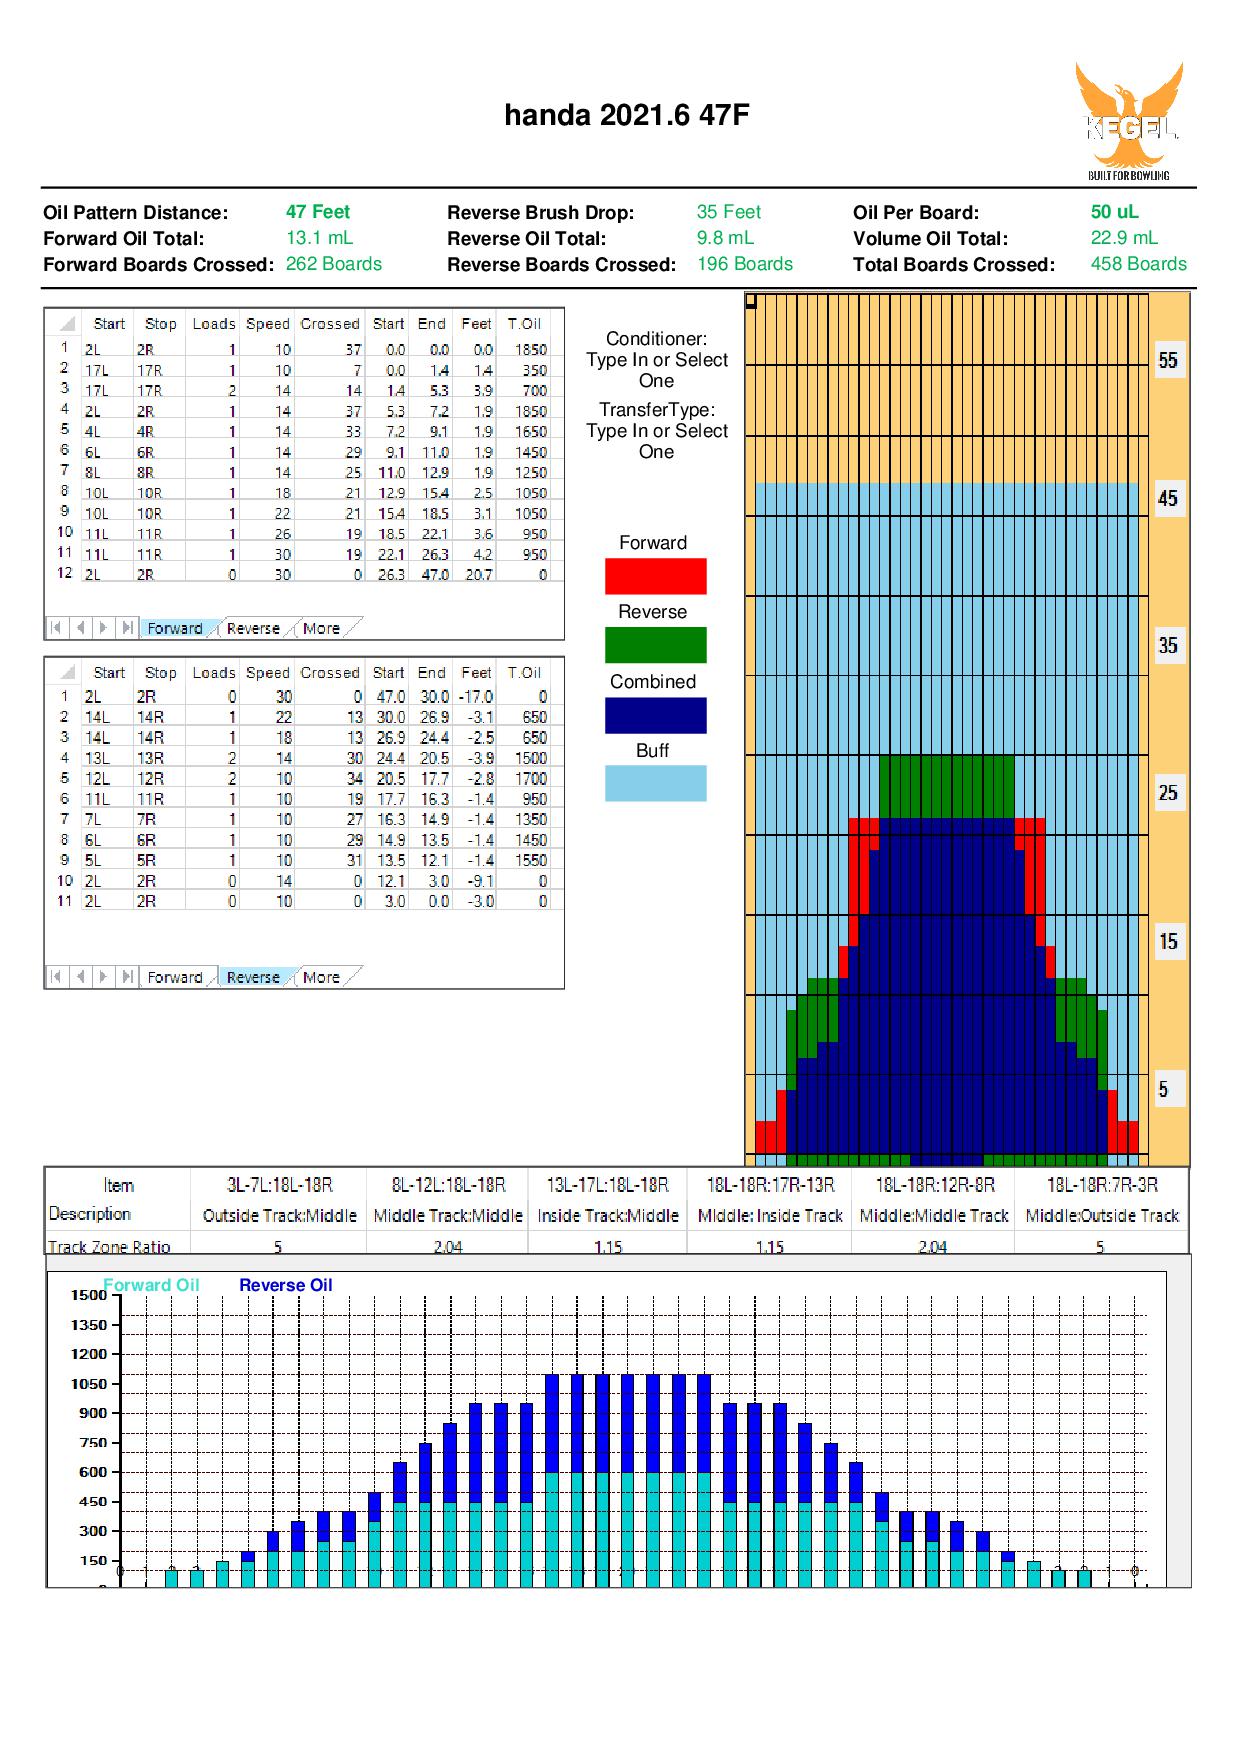Viewport: 1240px width, 1754px height.
Task: Click the 'Reverse Oil' chart legend label
Action: tap(285, 1285)
